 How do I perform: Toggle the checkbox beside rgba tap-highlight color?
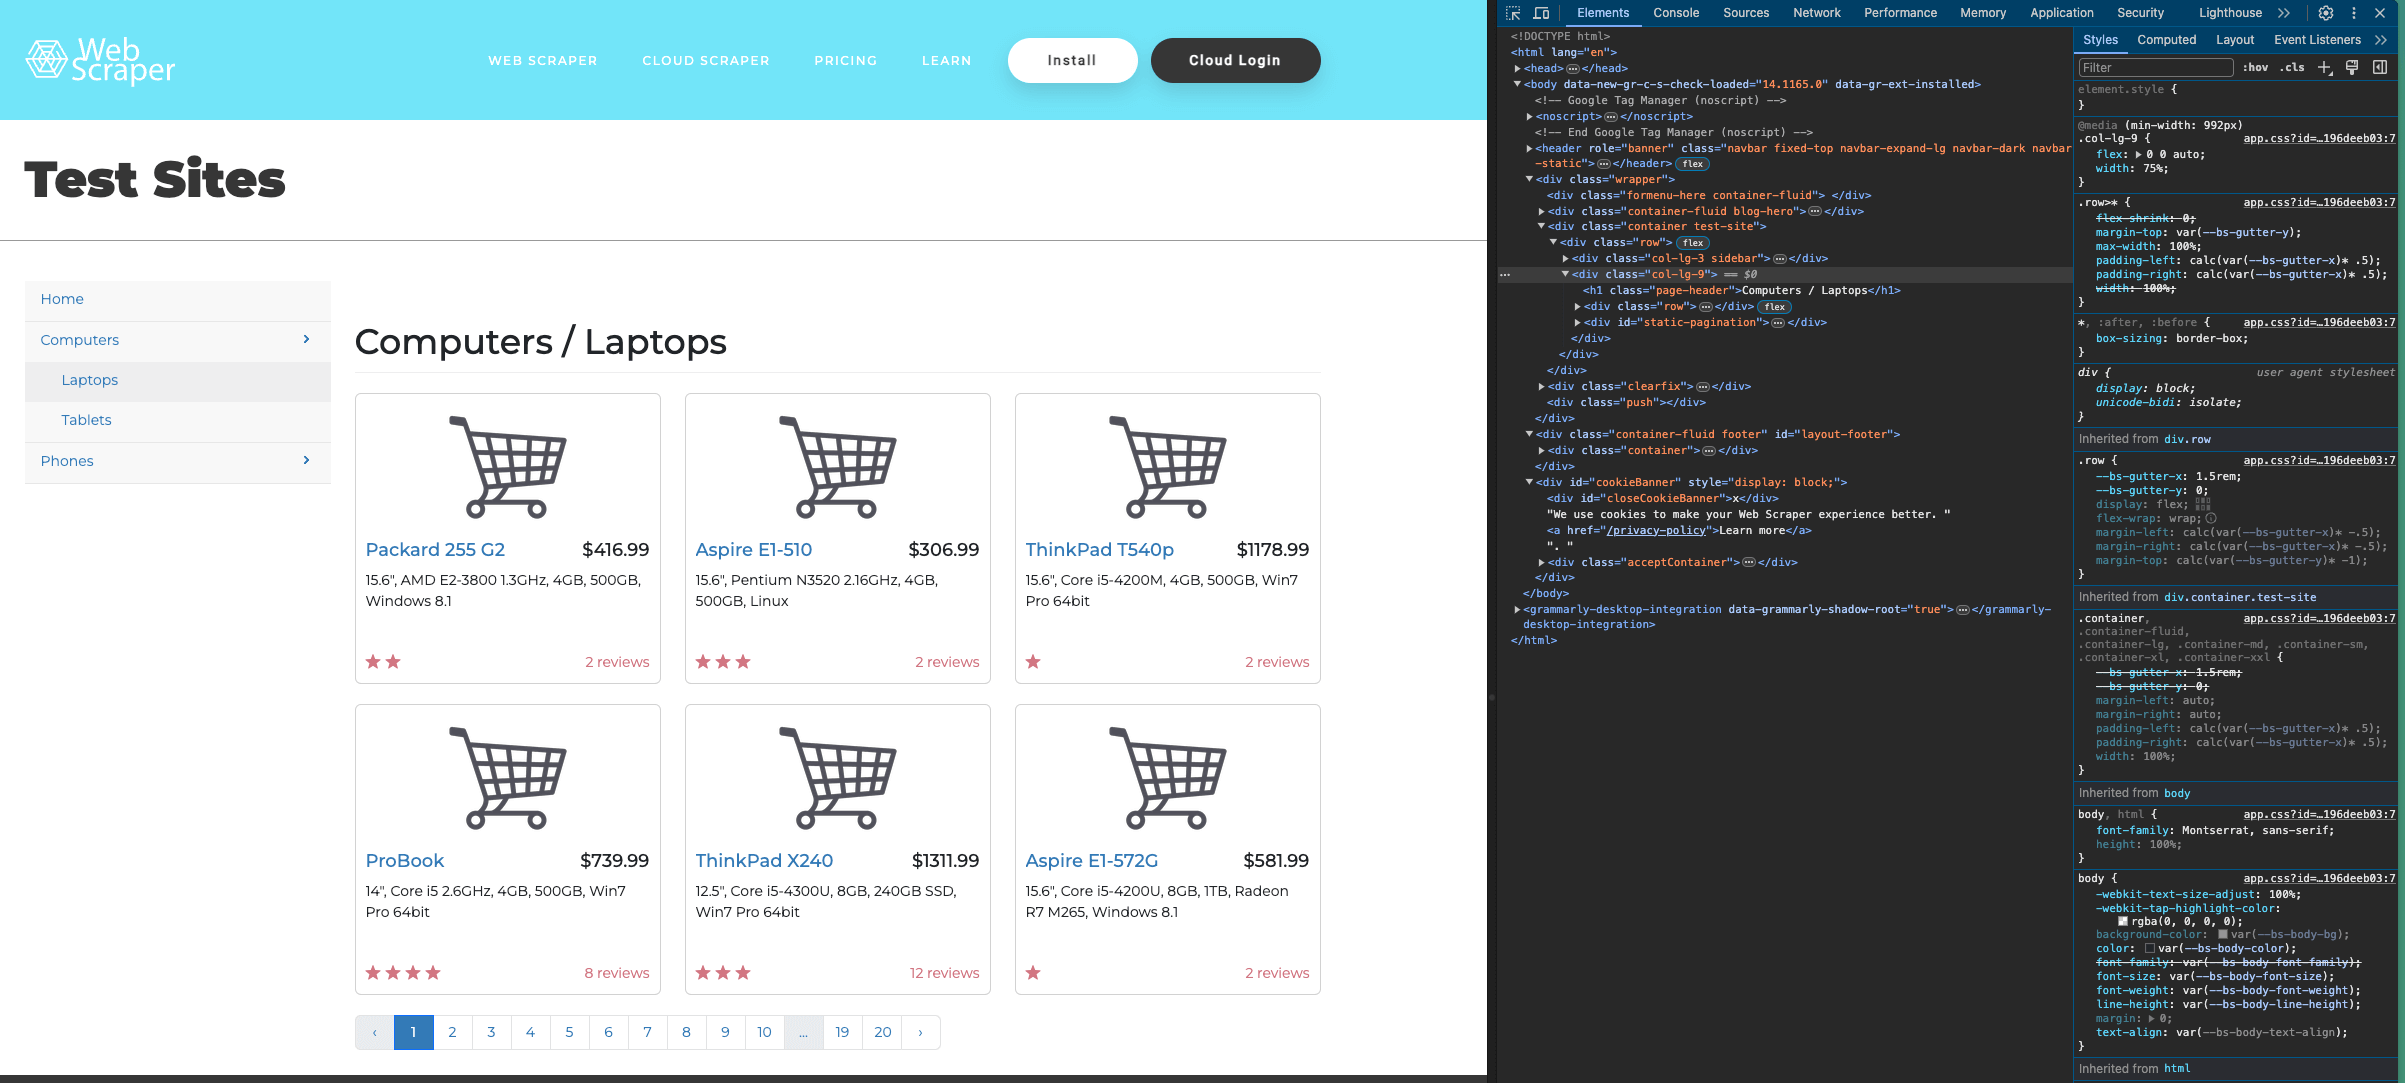(2123, 922)
